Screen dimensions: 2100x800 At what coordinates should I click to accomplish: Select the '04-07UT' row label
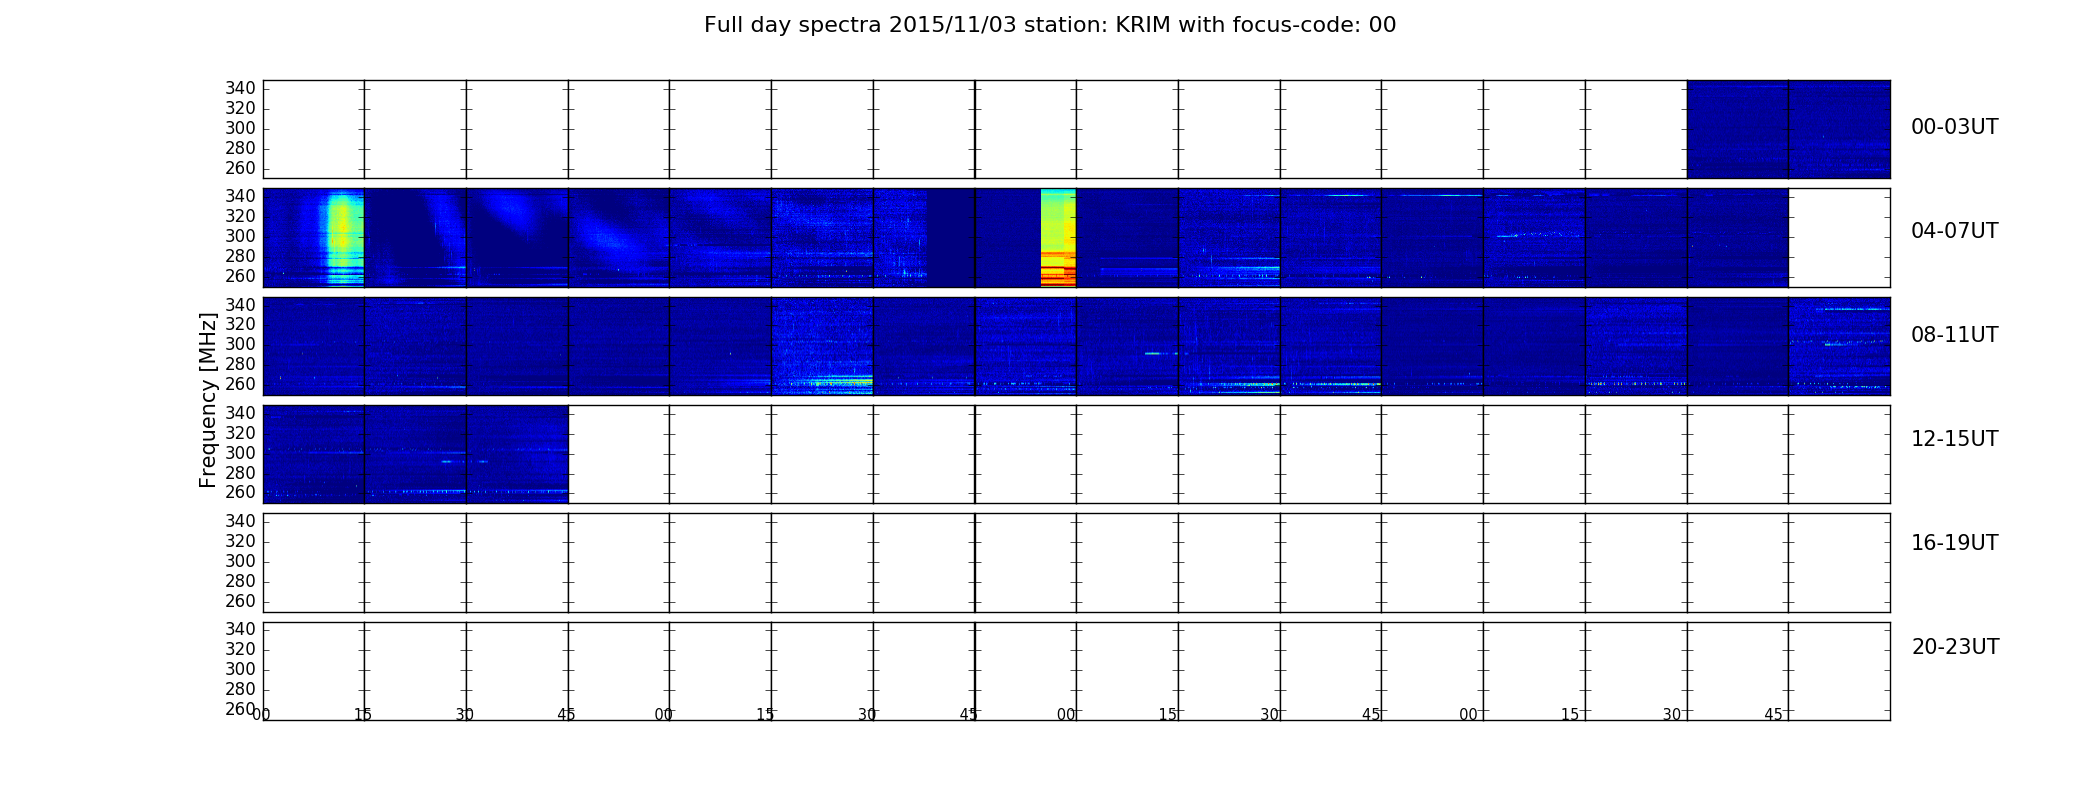tap(1954, 231)
